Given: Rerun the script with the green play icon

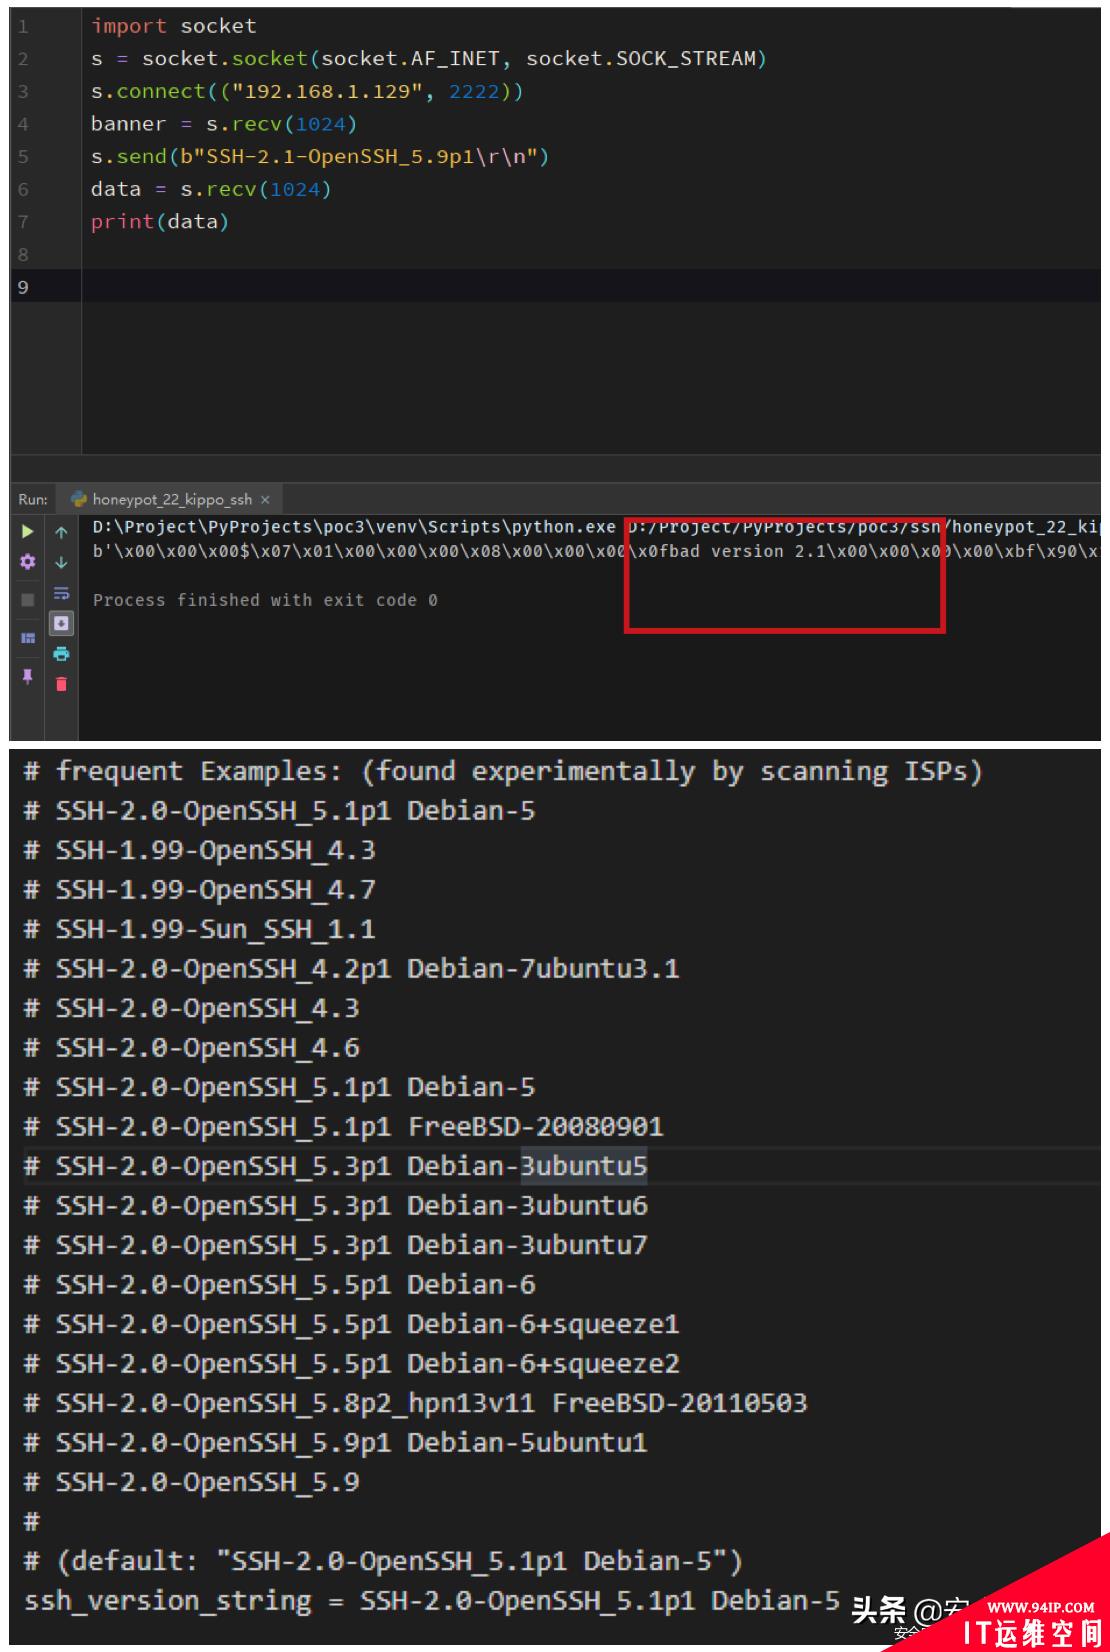Looking at the screenshot, I should [28, 532].
